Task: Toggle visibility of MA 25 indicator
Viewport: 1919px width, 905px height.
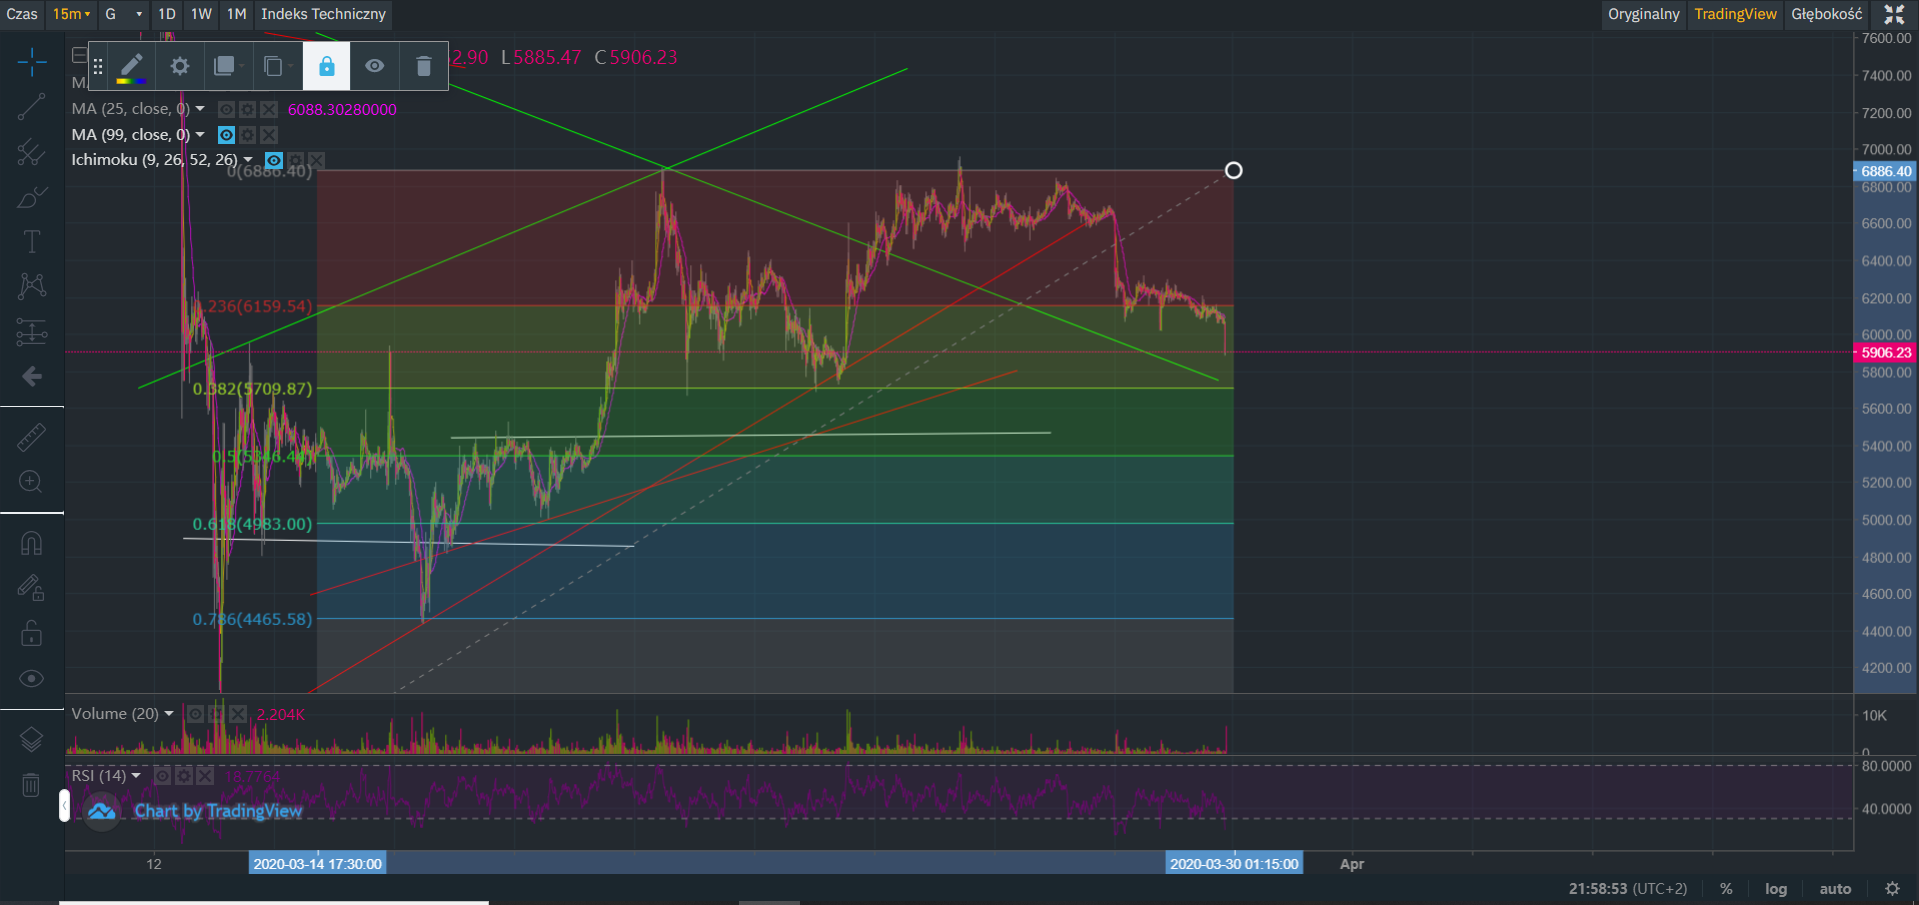Action: point(227,110)
